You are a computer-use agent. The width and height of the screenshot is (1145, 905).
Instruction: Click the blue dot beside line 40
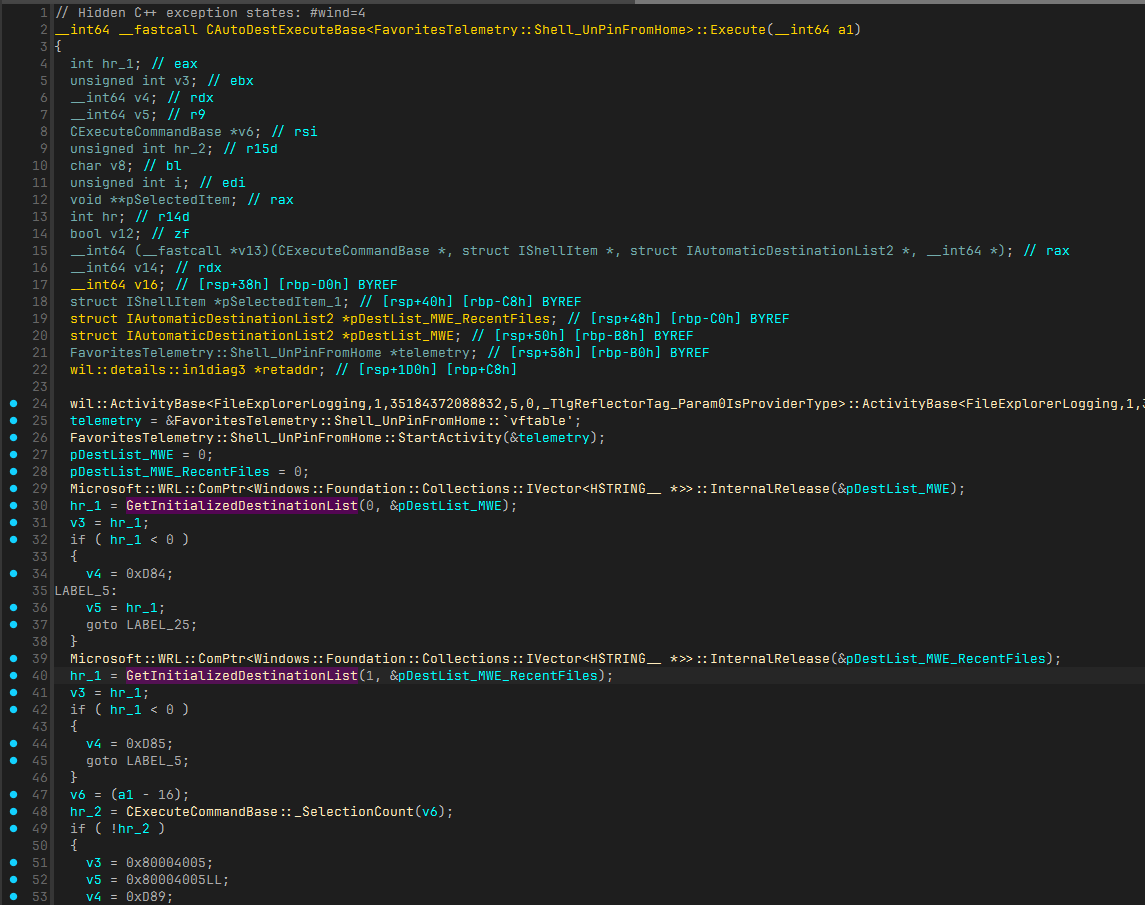click(x=13, y=676)
